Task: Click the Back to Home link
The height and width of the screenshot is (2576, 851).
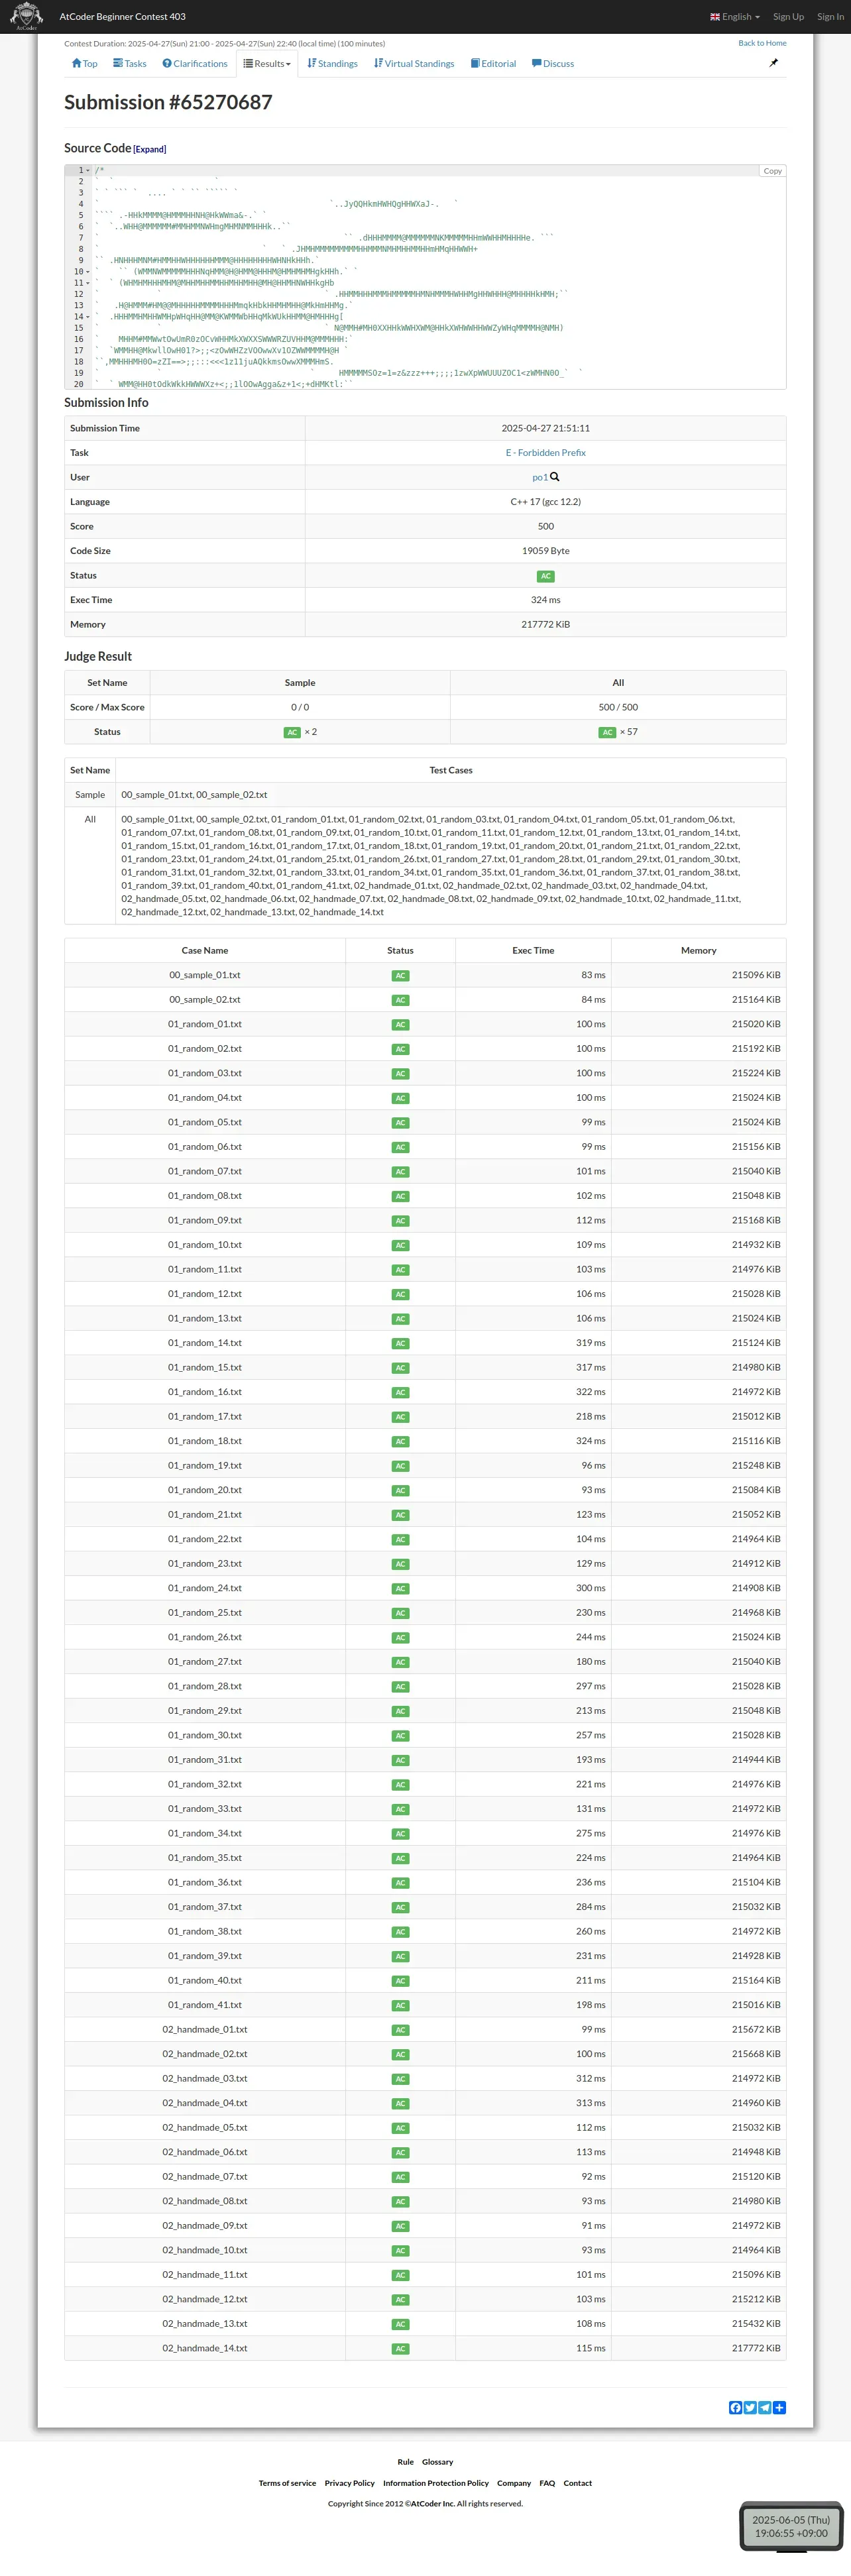Action: (x=762, y=43)
